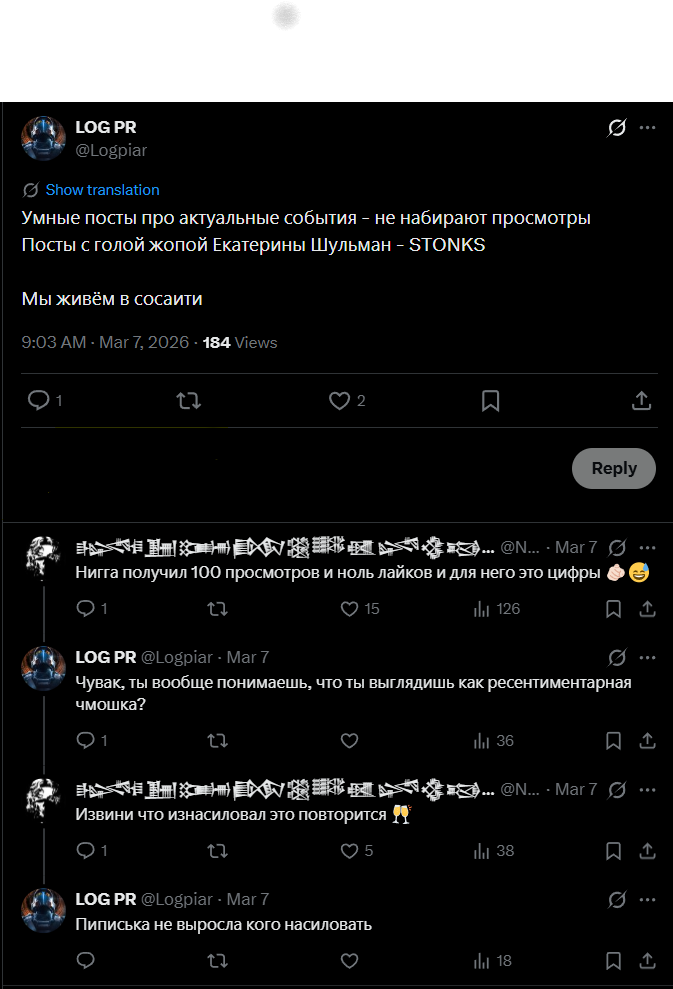Like the first reply with 15 likes
Viewport: 673px width, 989px height.
click(x=349, y=608)
